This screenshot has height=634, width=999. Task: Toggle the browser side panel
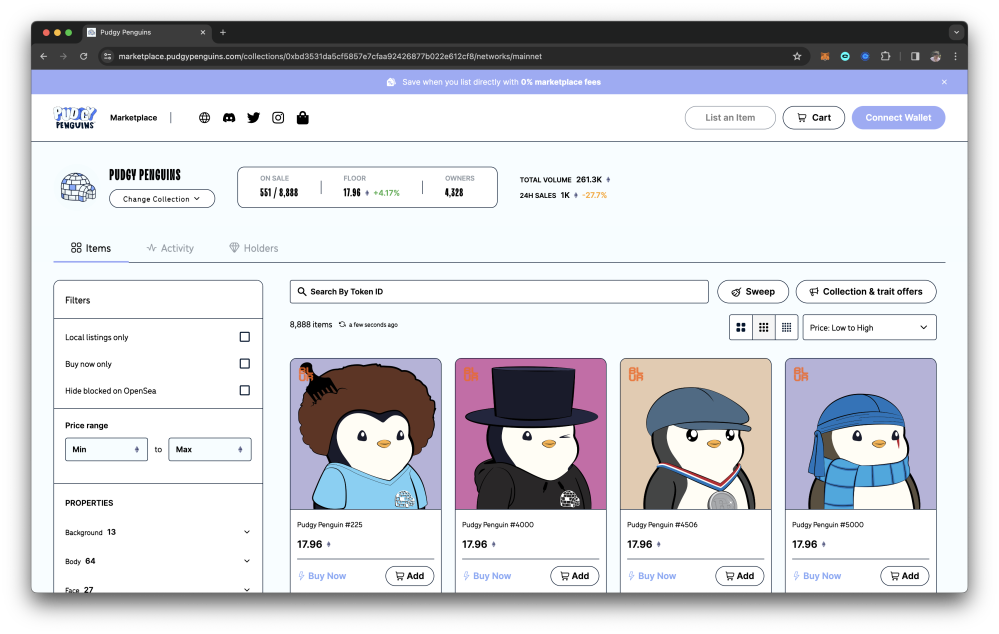[915, 56]
